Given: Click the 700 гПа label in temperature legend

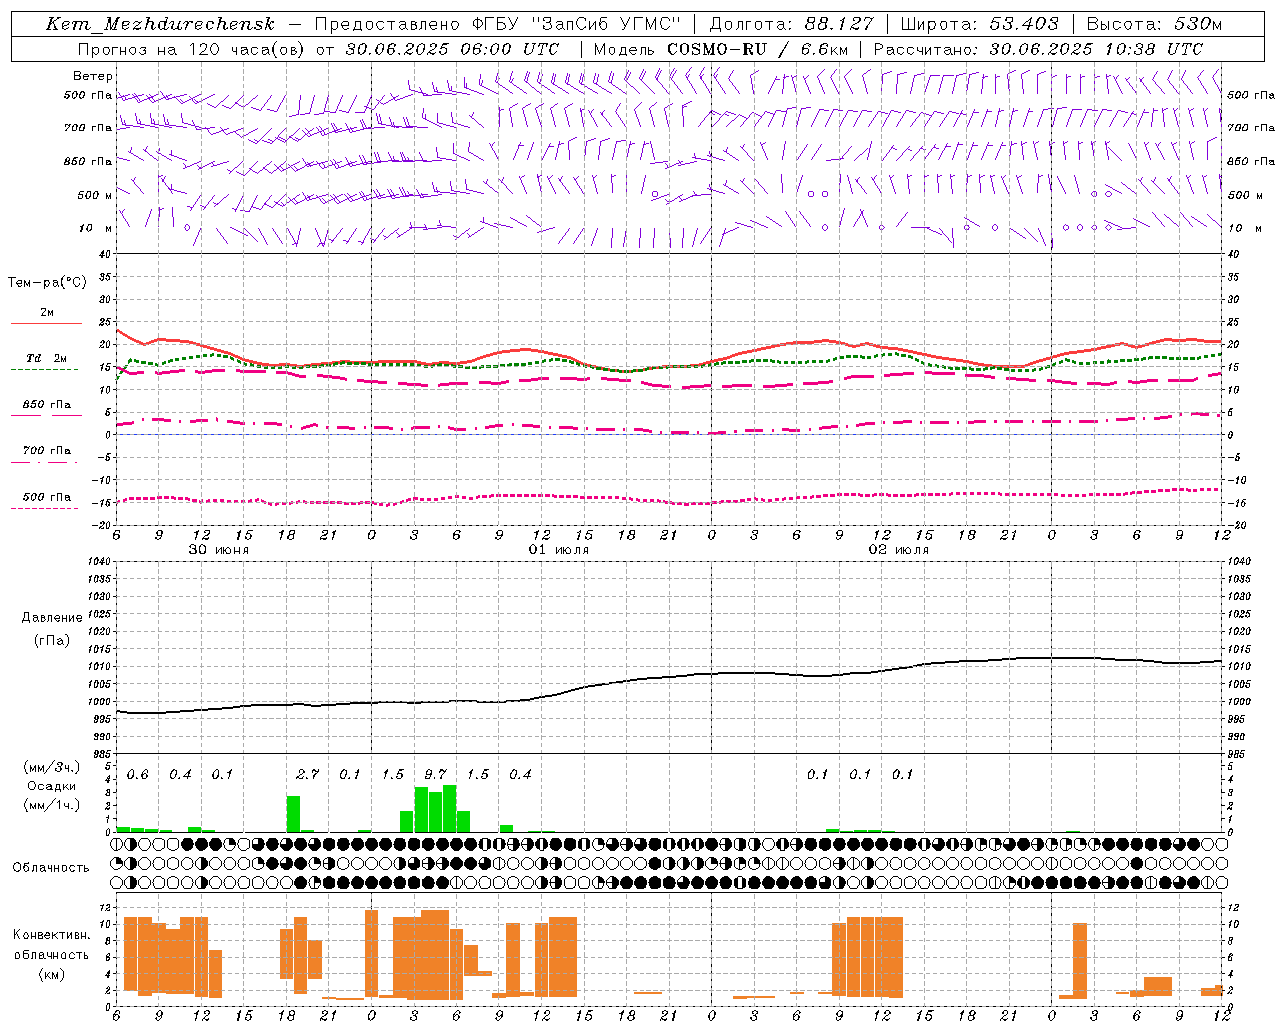Looking at the screenshot, I should click(x=47, y=450).
